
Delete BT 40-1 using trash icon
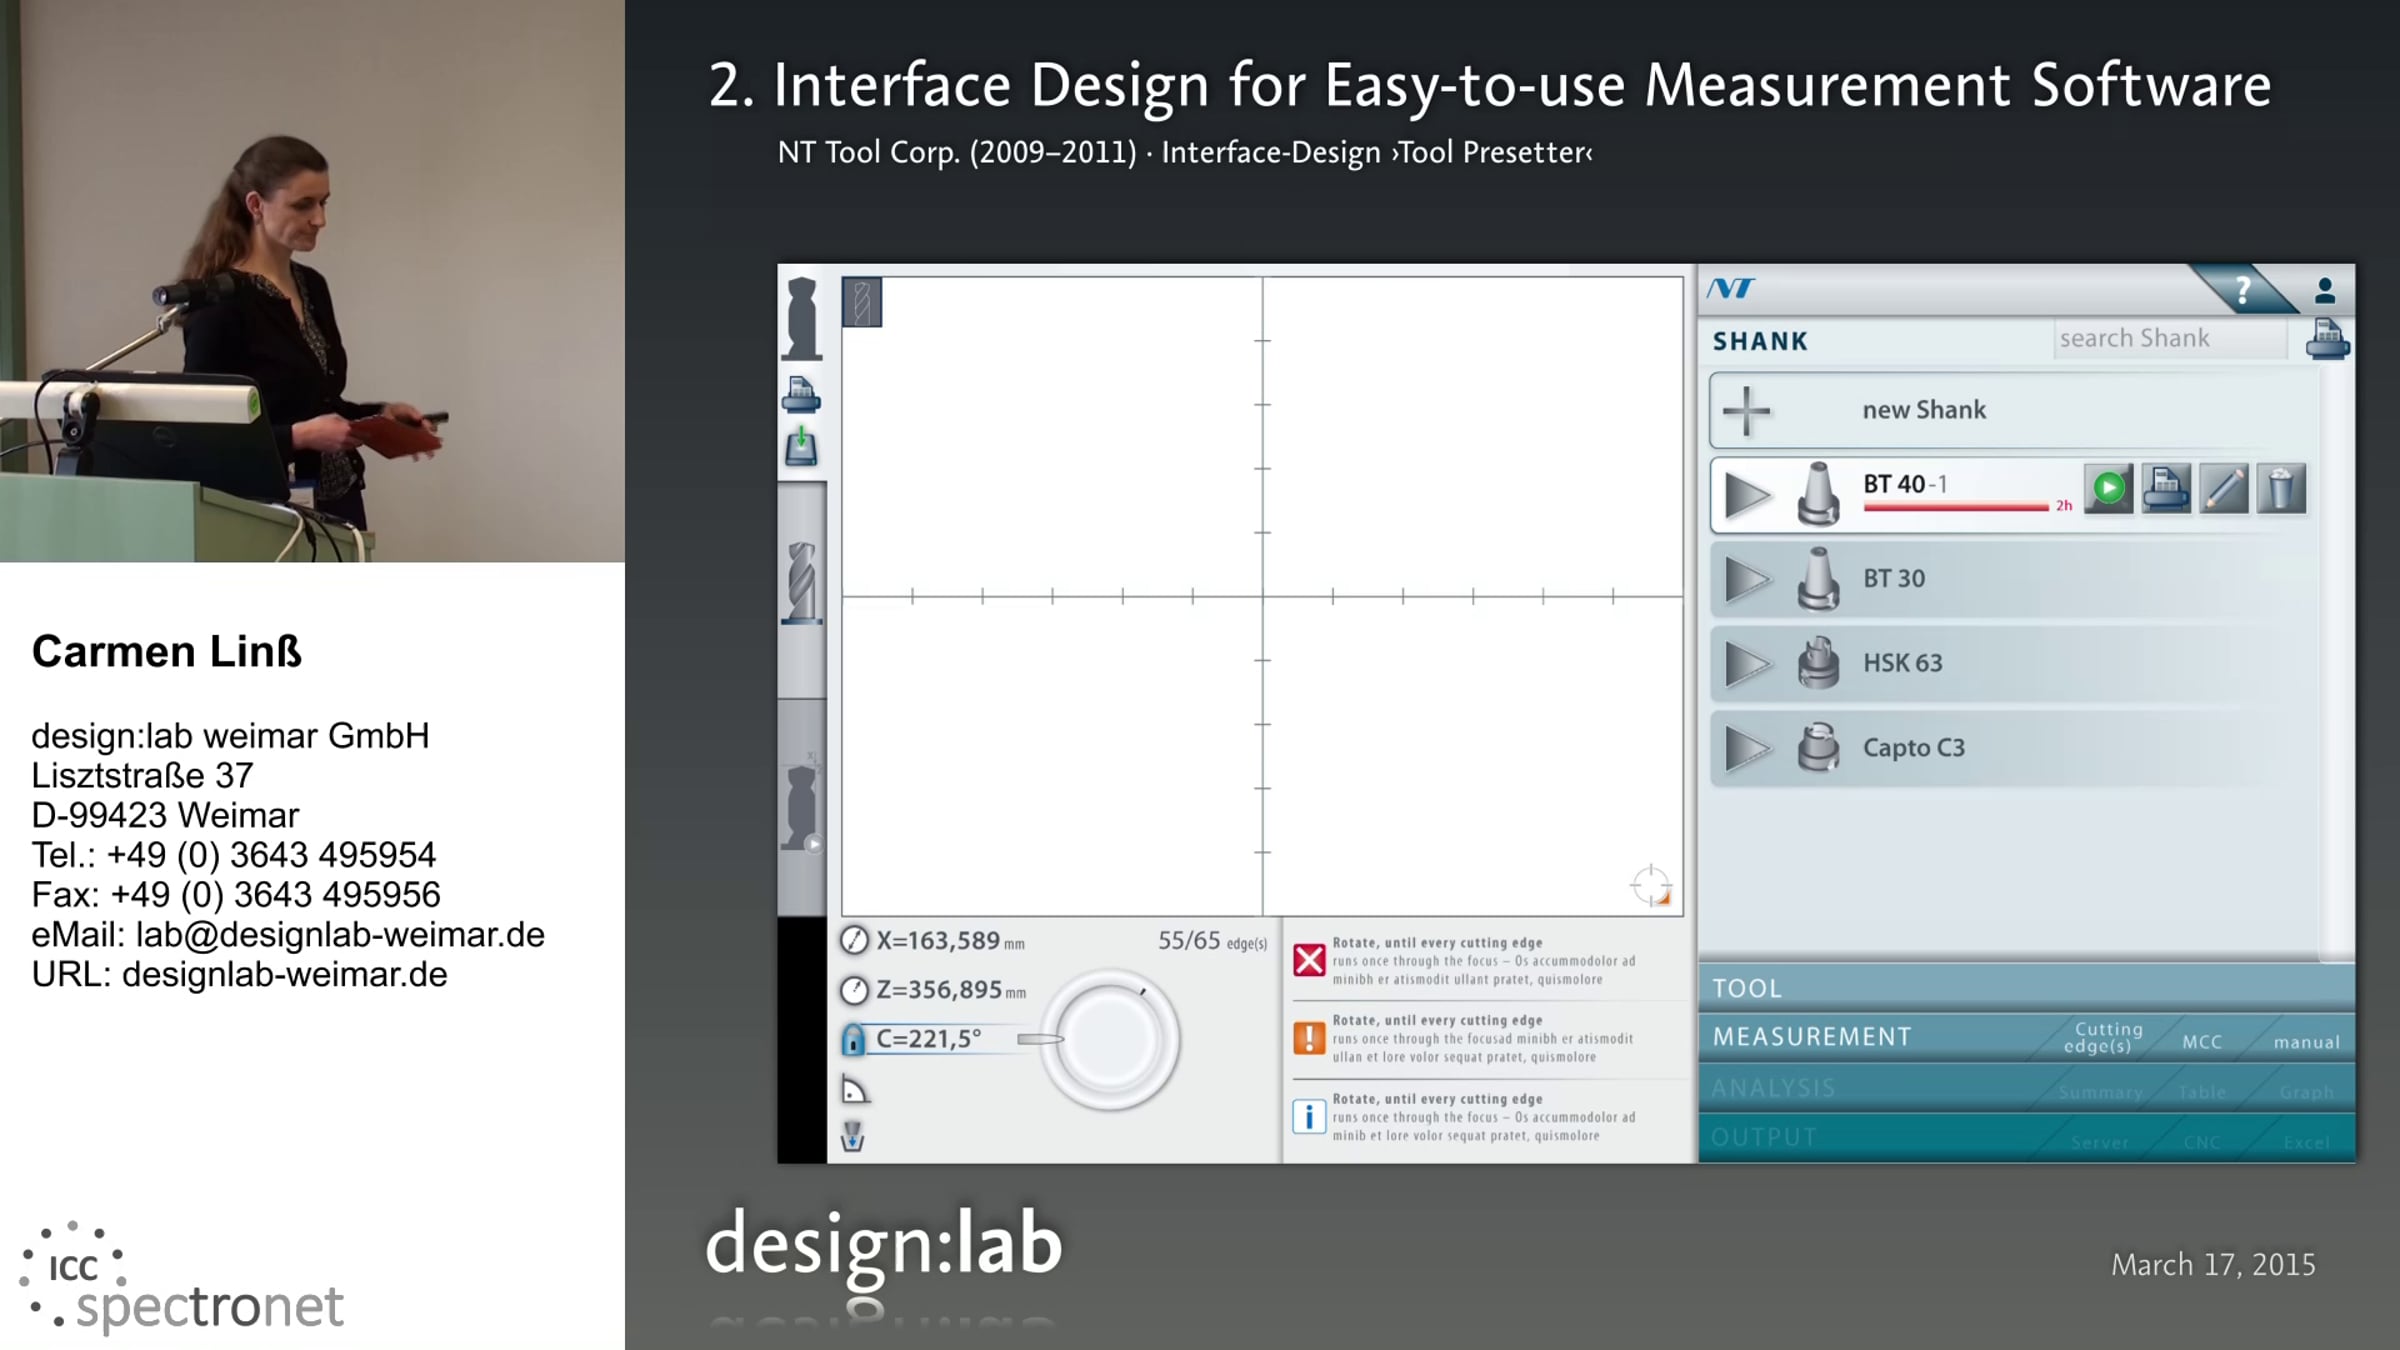pyautogui.click(x=2281, y=488)
